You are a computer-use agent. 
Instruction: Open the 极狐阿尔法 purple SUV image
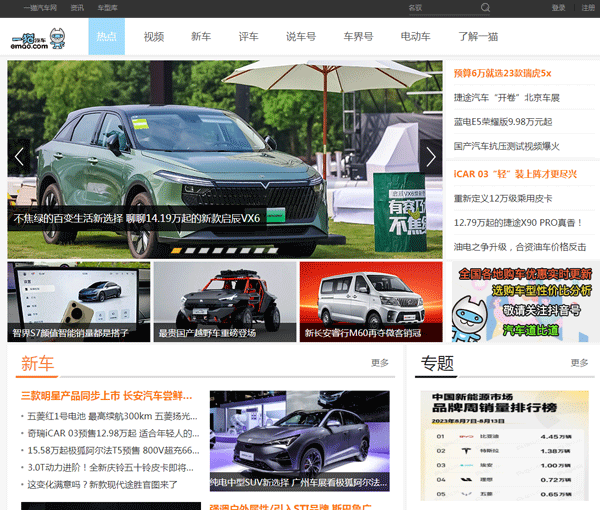300,441
